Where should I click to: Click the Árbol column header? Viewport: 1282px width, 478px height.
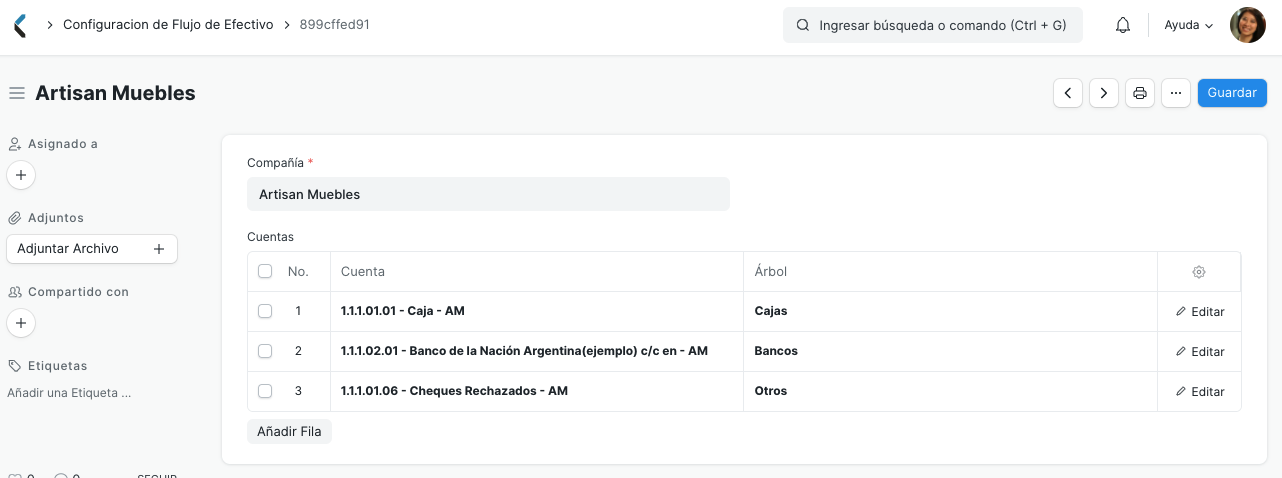pos(950,272)
